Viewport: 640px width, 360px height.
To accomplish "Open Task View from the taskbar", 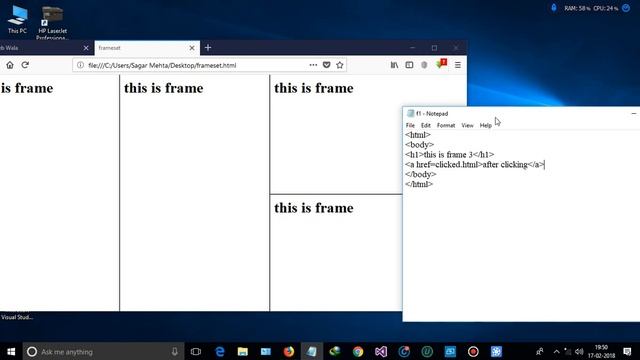I will (196, 351).
